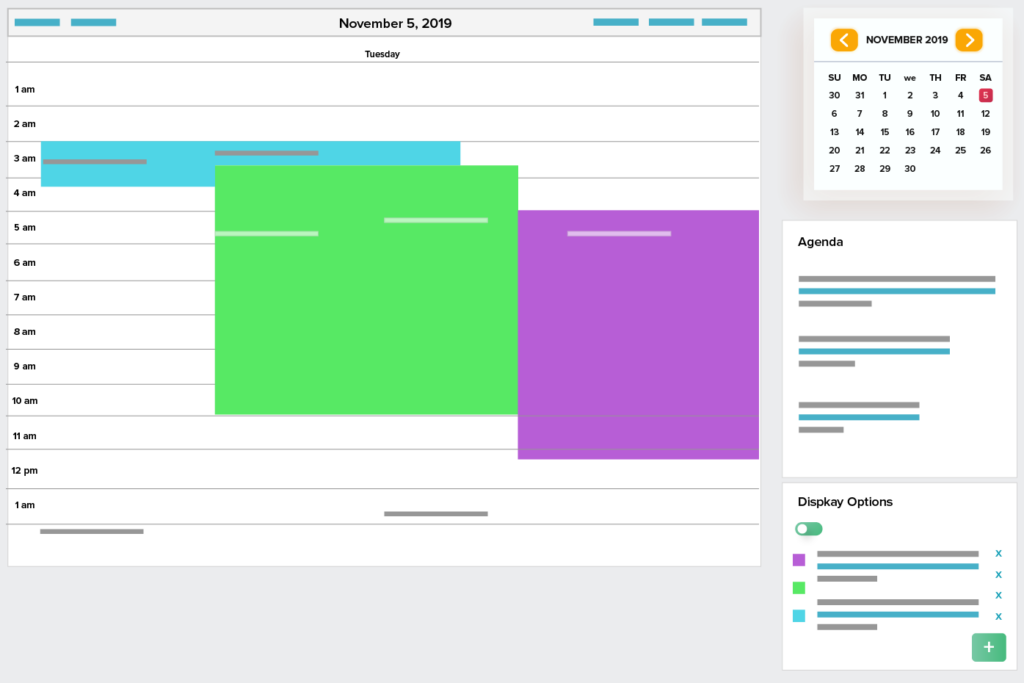Select the first blue button in the top-left toolbar
The height and width of the screenshot is (683, 1024).
coord(37,21)
